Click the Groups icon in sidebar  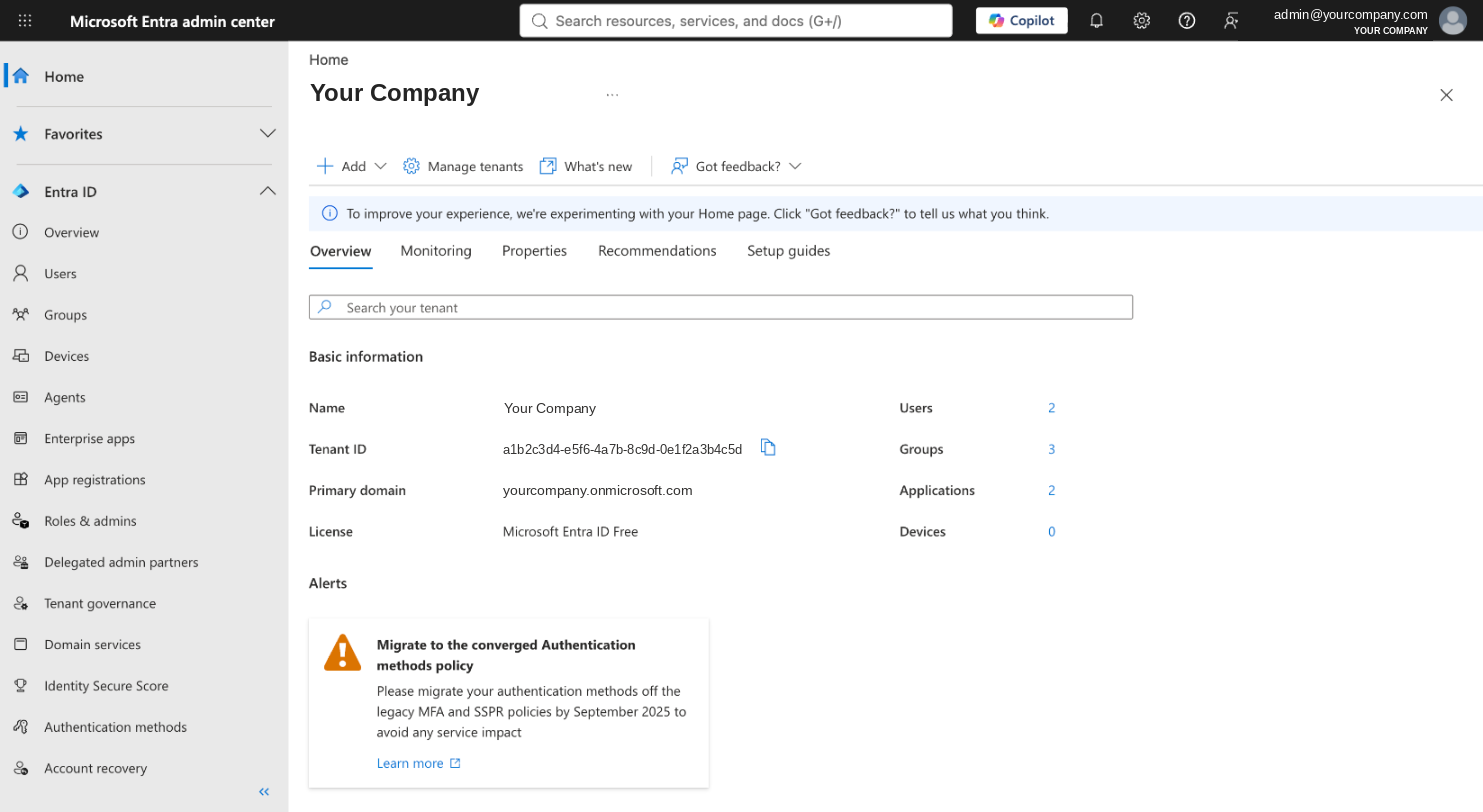[20, 314]
